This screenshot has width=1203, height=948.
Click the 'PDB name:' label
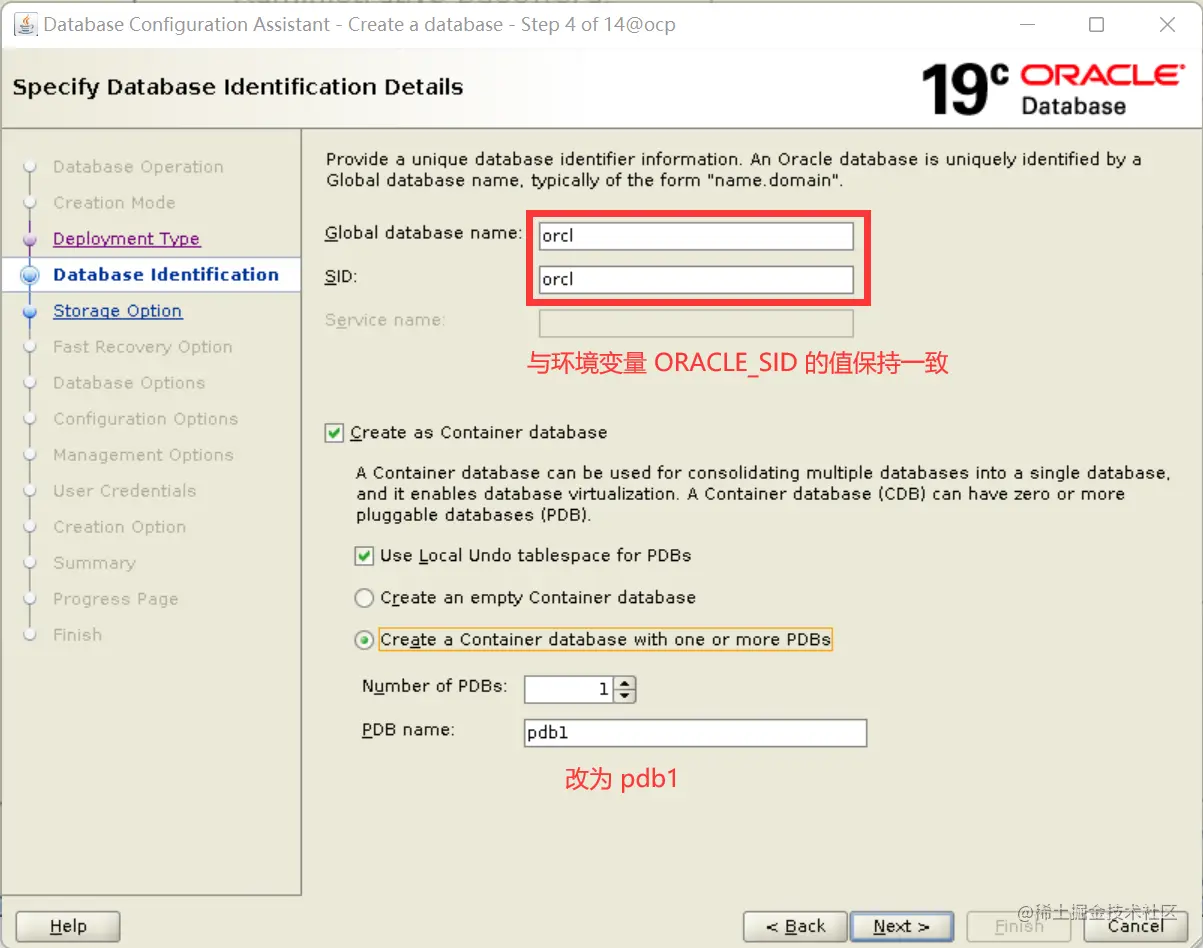coord(408,730)
